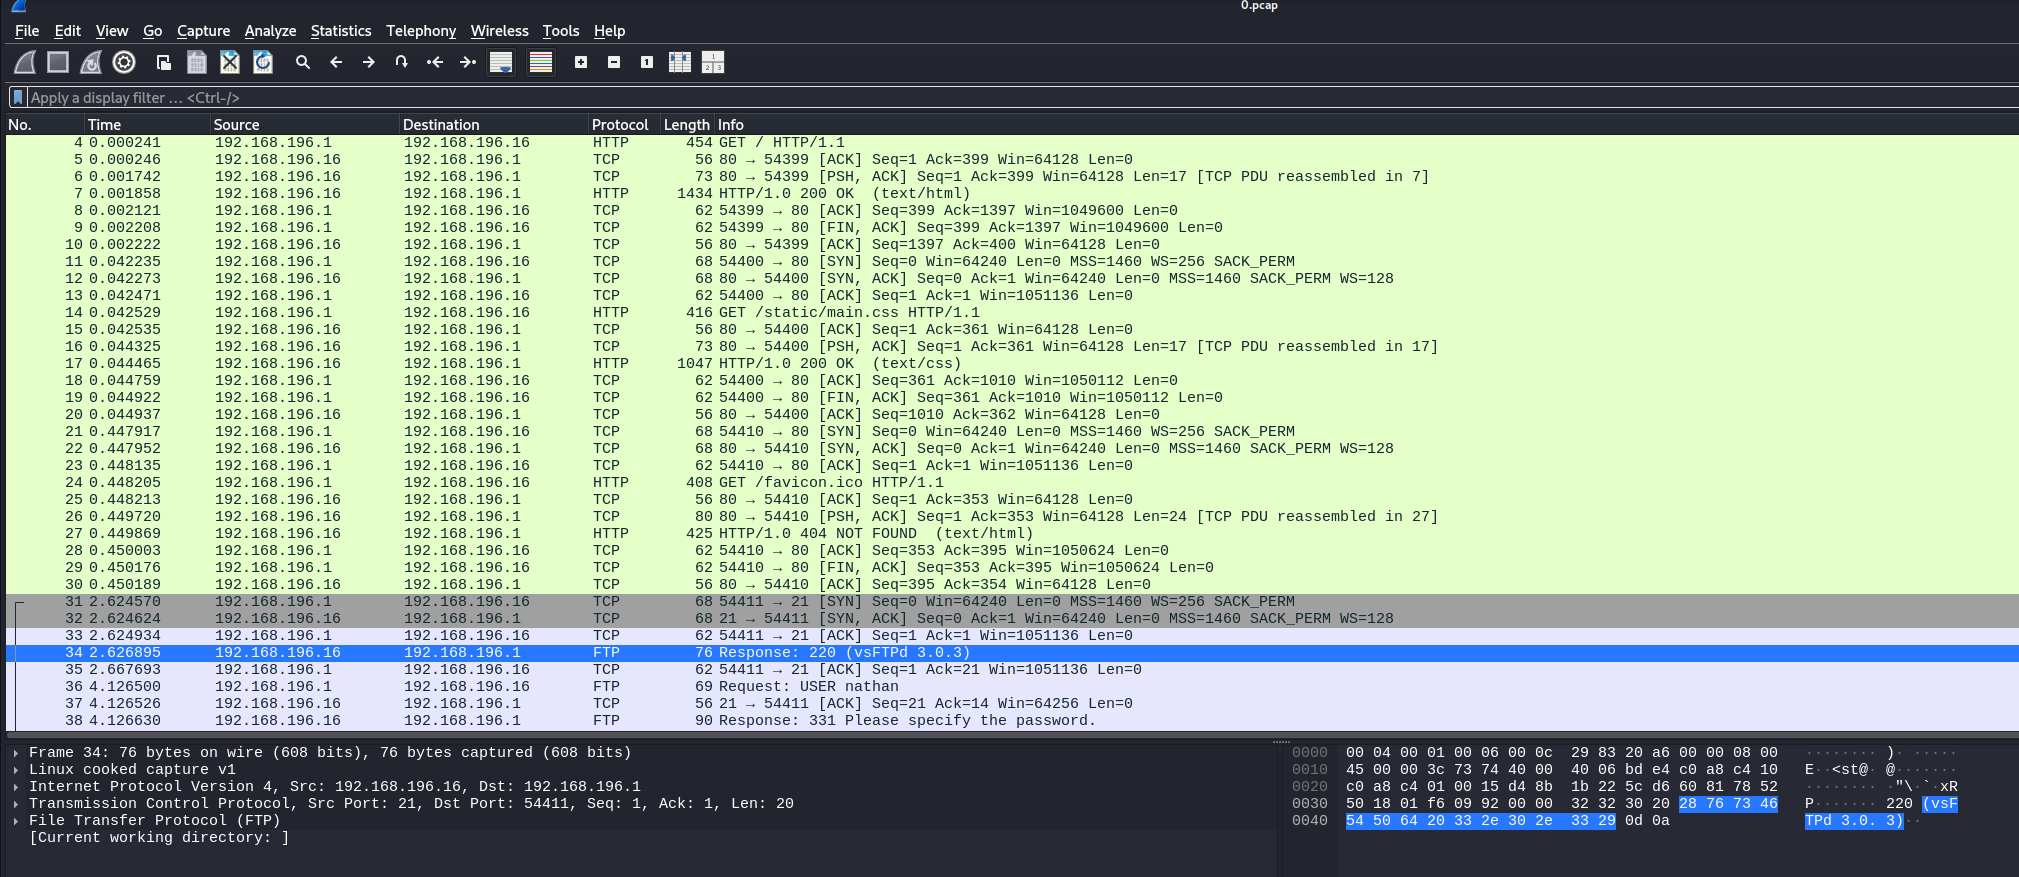
Task: Click highlighted hex bytes 28 76 73 46
Action: click(x=1728, y=803)
